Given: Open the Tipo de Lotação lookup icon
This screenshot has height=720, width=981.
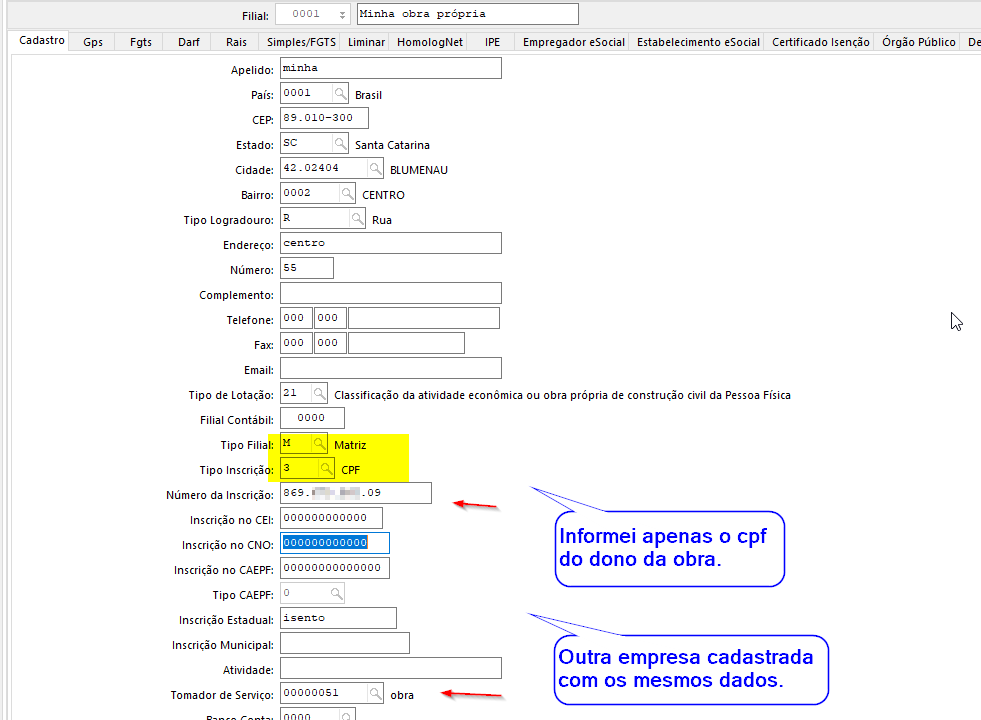Looking at the screenshot, I should point(319,394).
